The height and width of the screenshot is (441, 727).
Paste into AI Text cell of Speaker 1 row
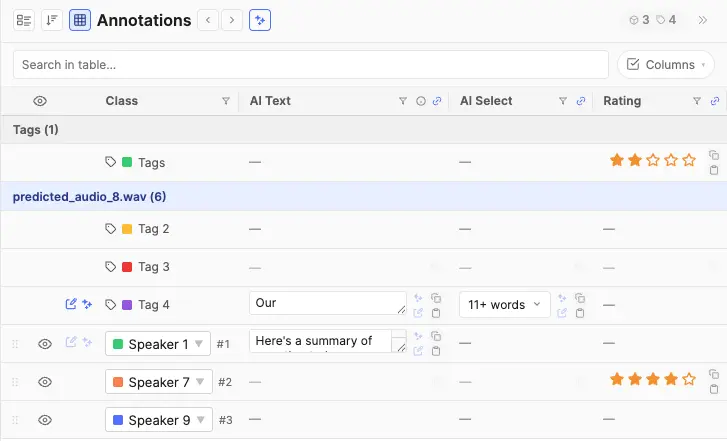(436, 351)
